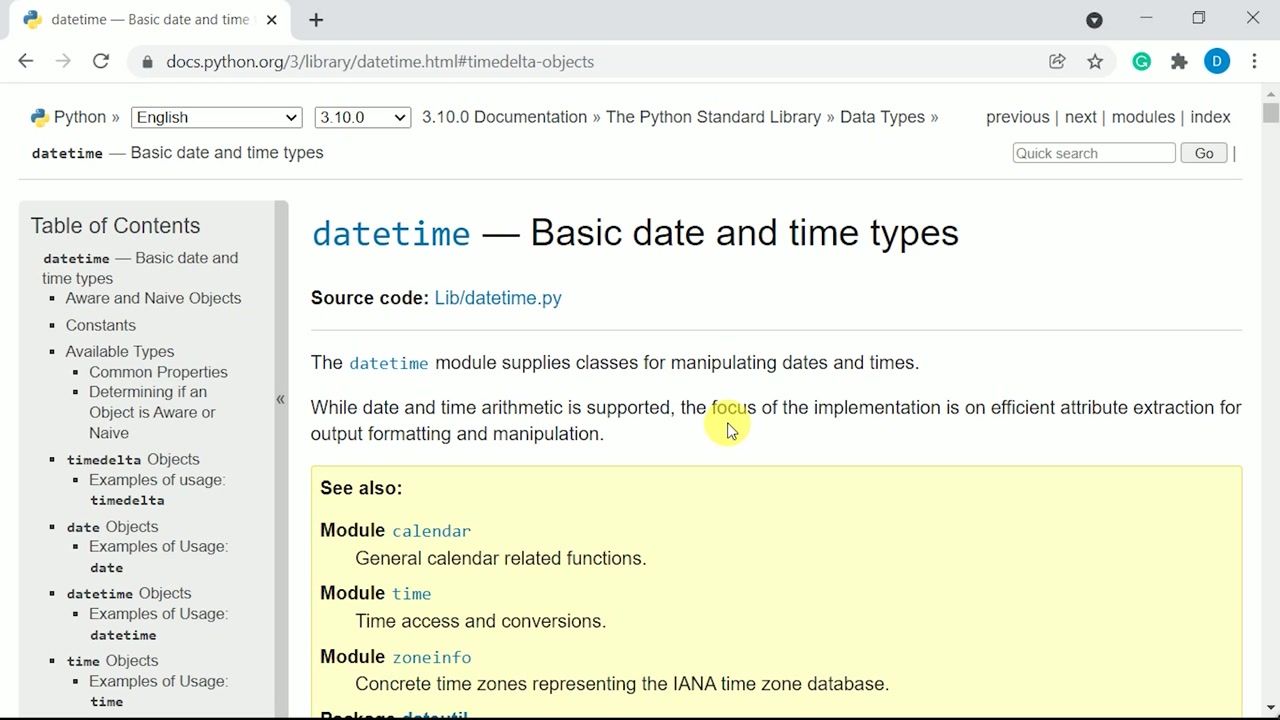Click the Quick search input field
Viewport: 1280px width, 720px height.
pos(1093,153)
